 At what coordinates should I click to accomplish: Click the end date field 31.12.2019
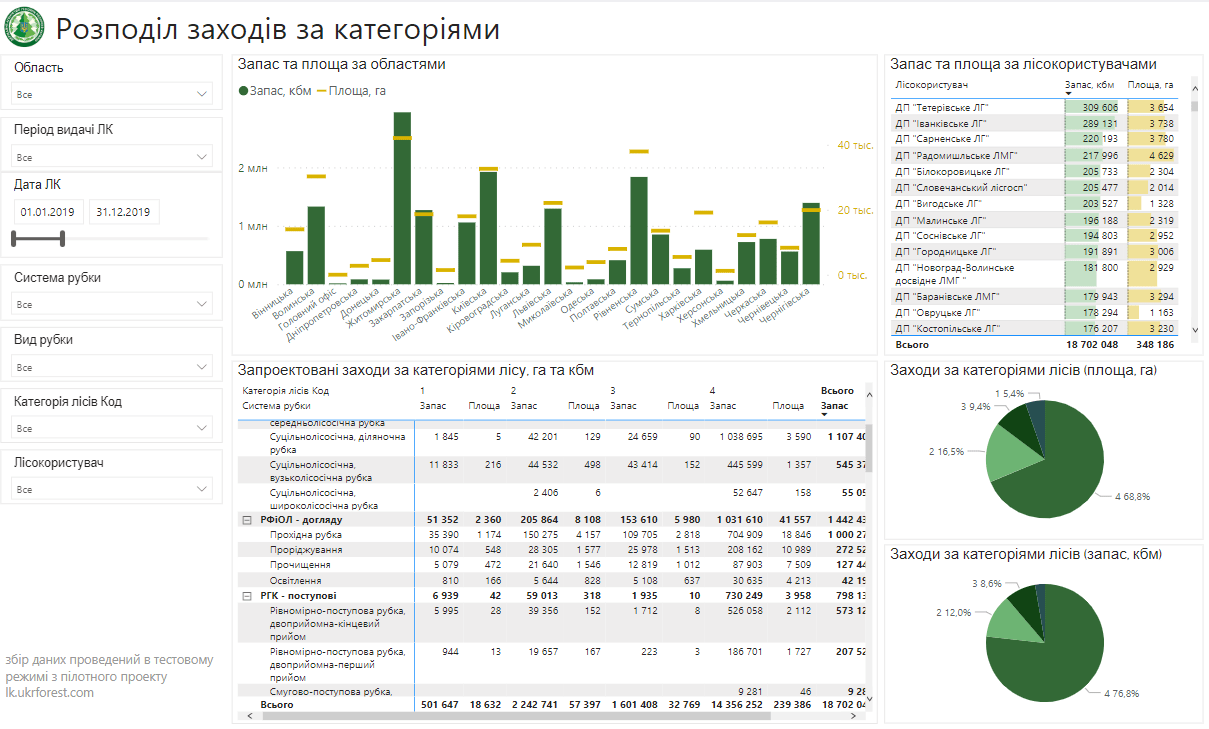pos(124,212)
